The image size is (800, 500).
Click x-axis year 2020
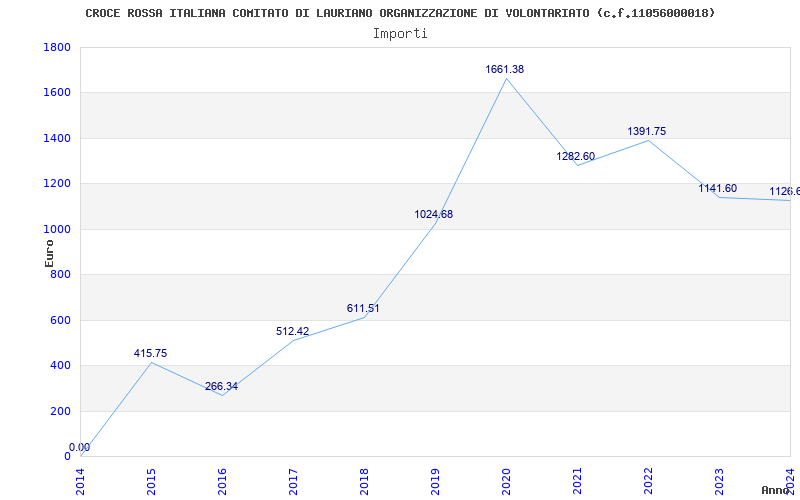pos(506,481)
